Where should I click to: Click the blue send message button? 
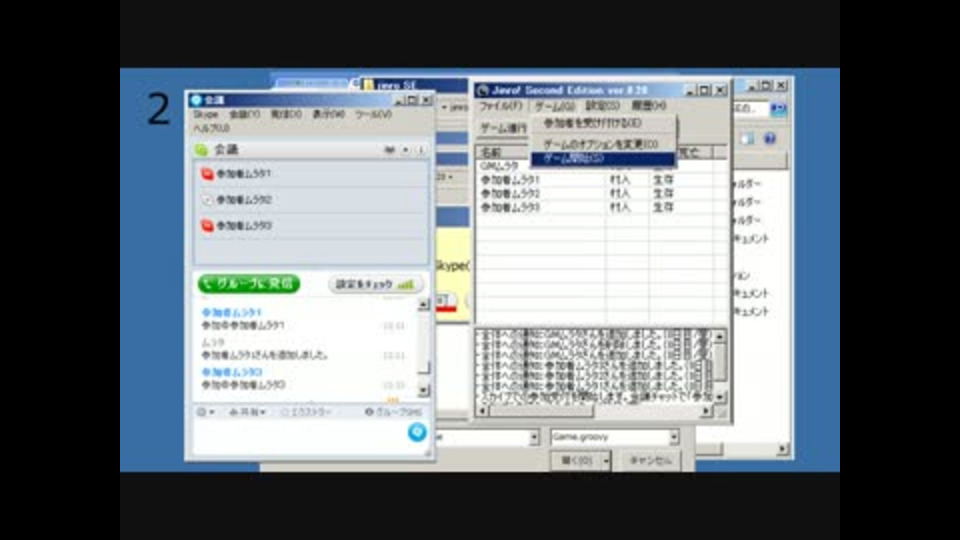[417, 432]
